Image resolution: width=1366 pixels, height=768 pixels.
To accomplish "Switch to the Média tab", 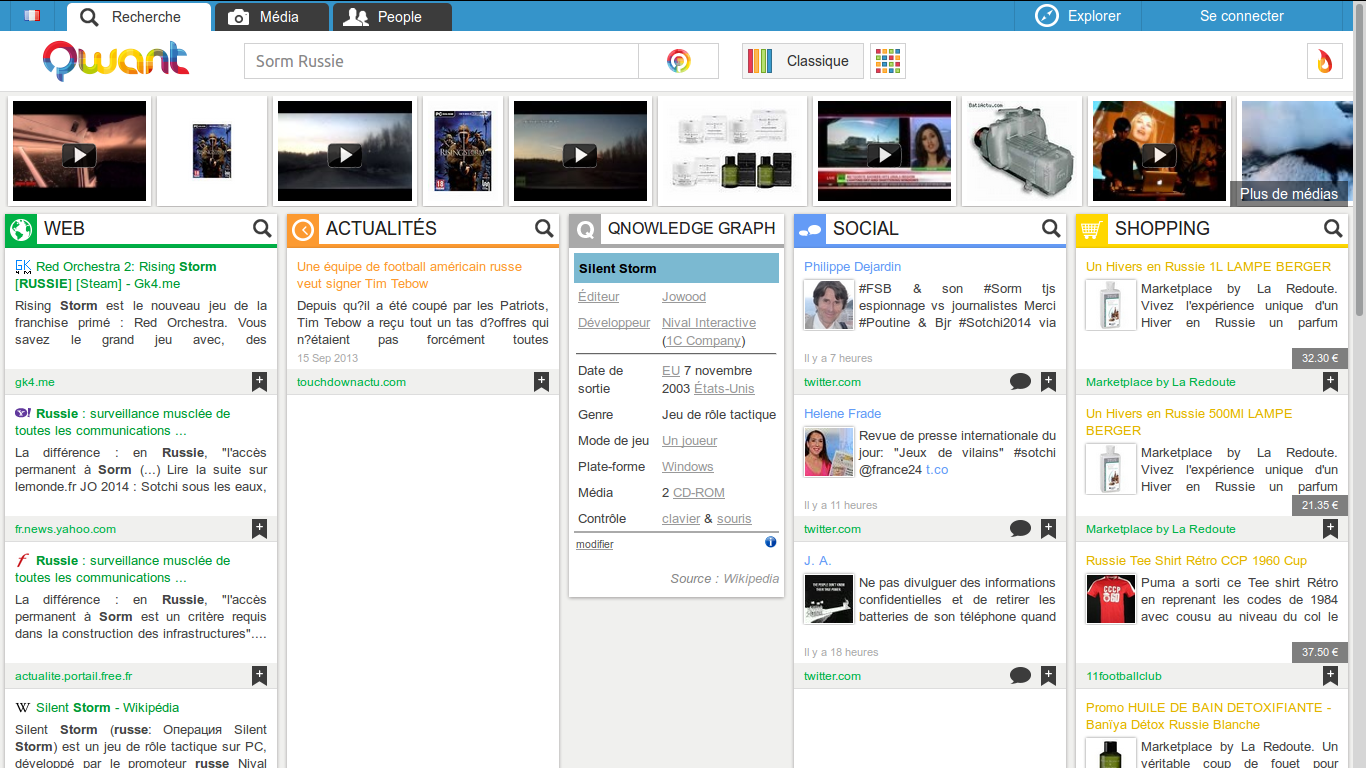I will tap(272, 17).
